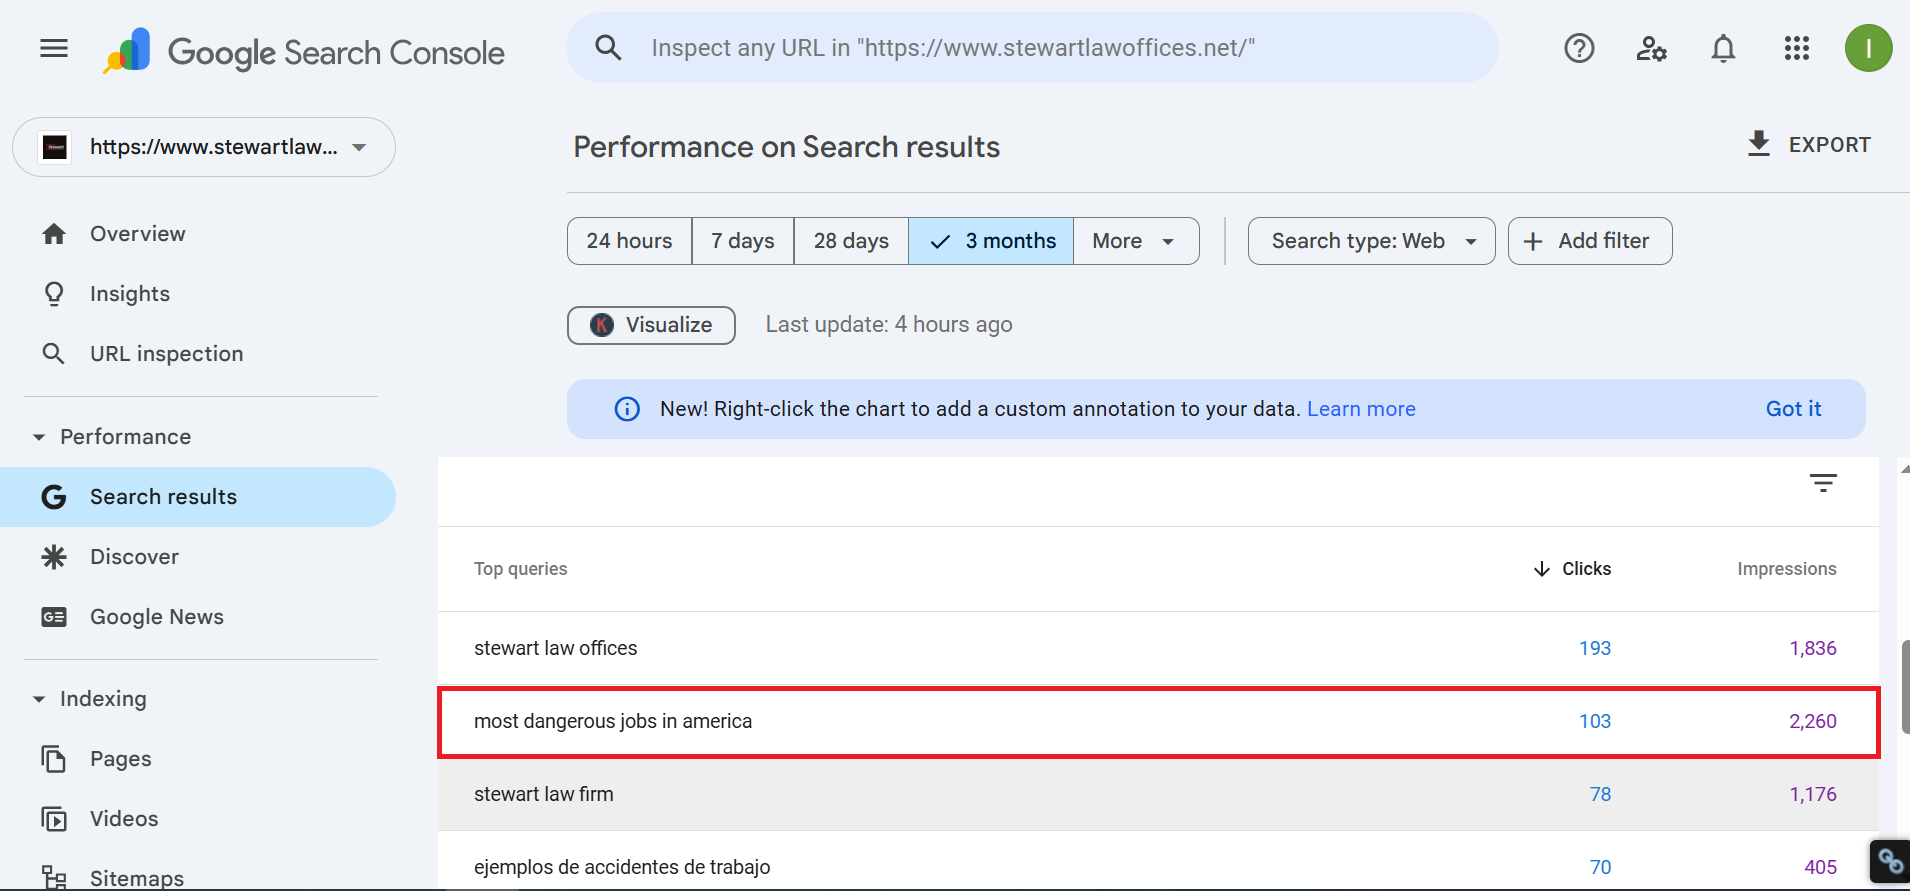This screenshot has height=891, width=1910.
Task: Select the 'stewart law firm' query row
Action: click(1158, 794)
